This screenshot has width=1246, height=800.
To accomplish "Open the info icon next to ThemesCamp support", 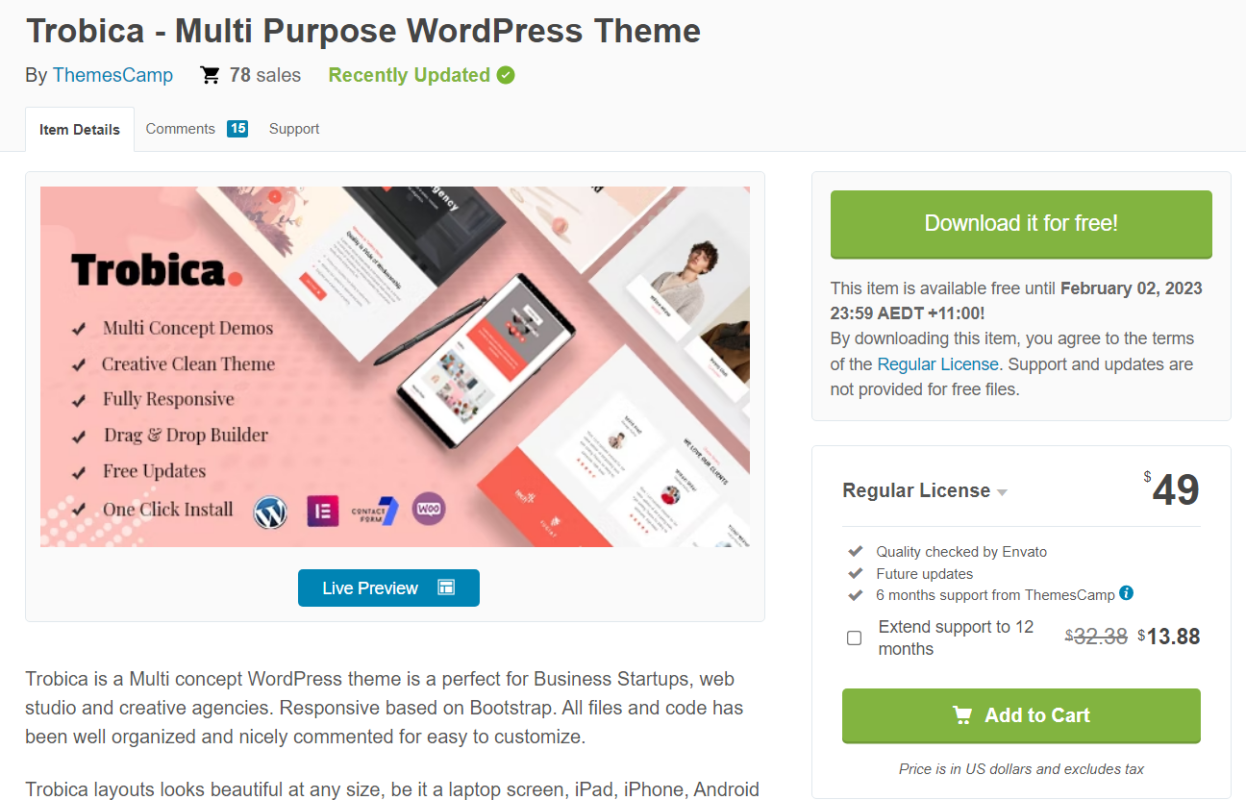I will 1126,594.
